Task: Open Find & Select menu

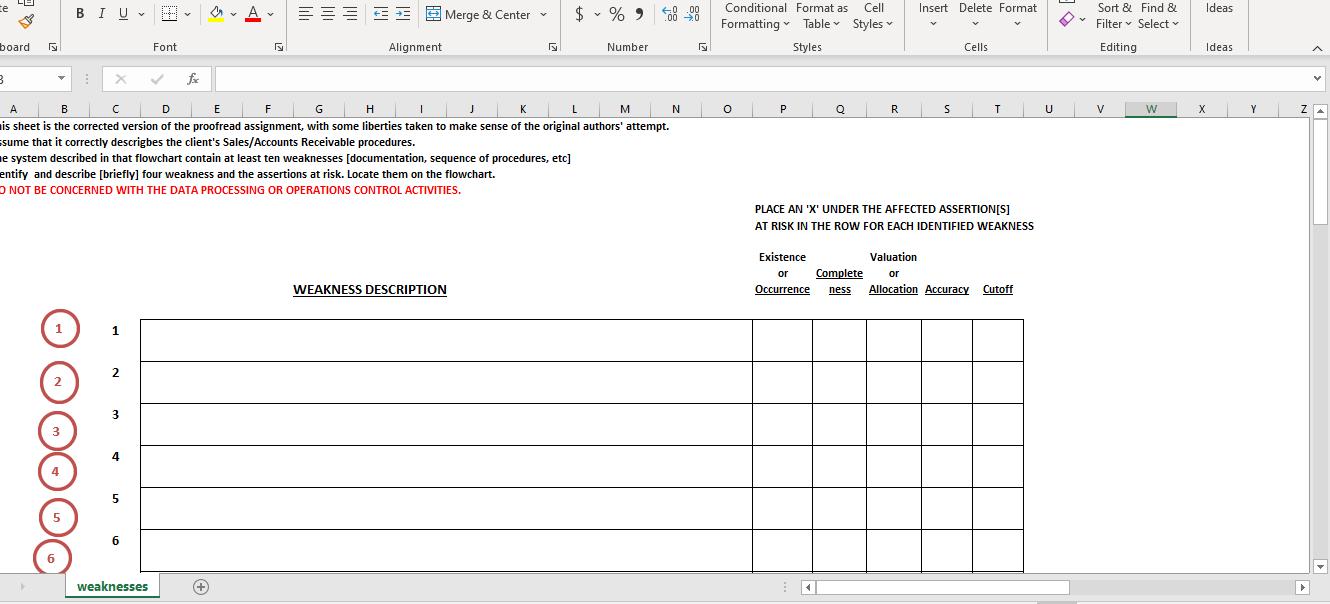Action: point(1158,16)
